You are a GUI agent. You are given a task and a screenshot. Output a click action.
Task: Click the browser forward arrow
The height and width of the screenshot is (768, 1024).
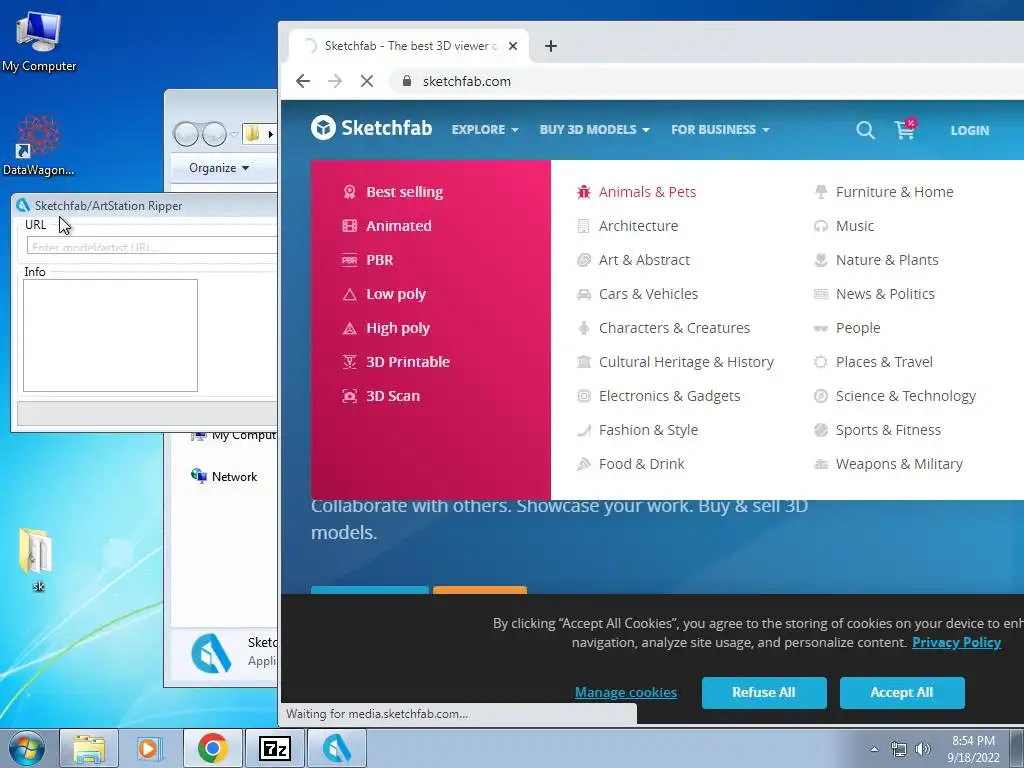(334, 81)
